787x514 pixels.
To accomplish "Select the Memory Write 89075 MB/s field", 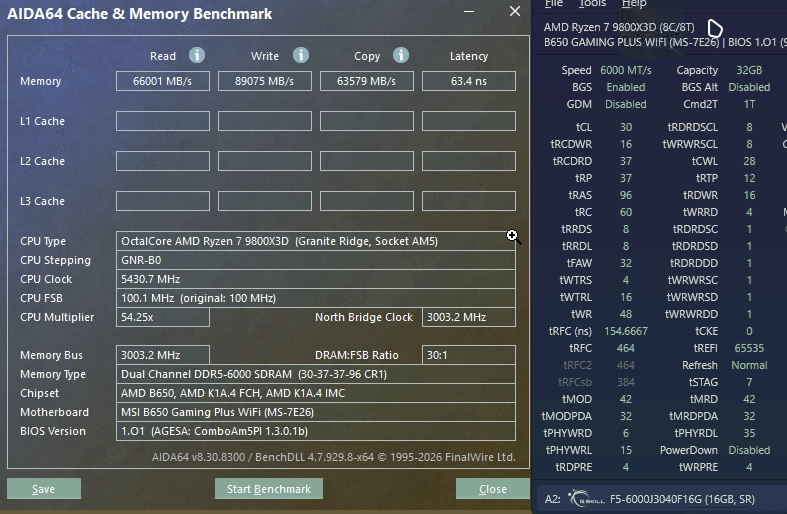I will 265,81.
